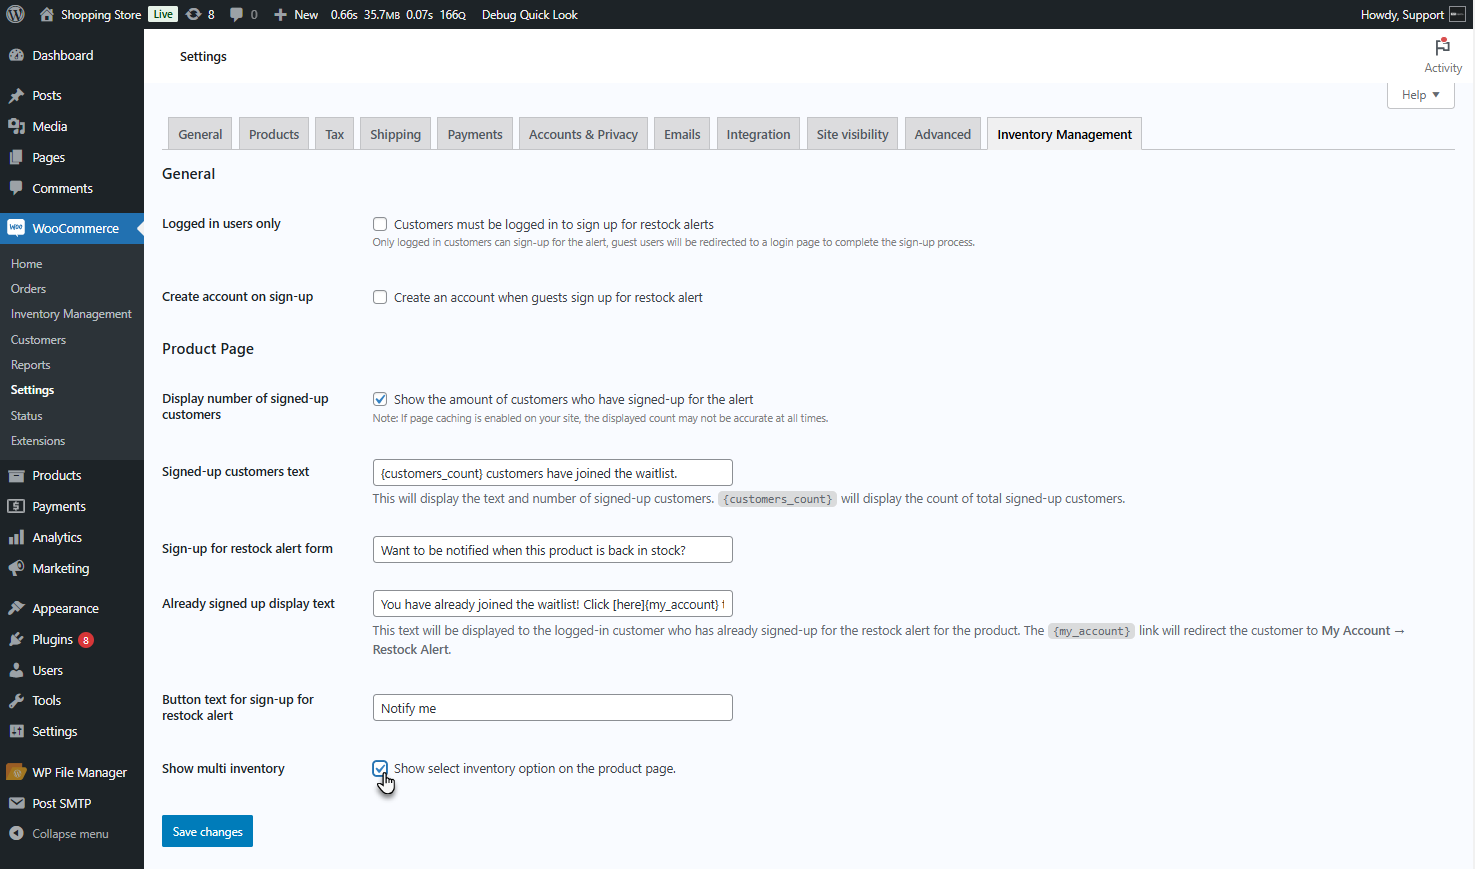Screen dimensions: 1475x869
Task: Check Create an account for guests option
Action: coord(380,297)
